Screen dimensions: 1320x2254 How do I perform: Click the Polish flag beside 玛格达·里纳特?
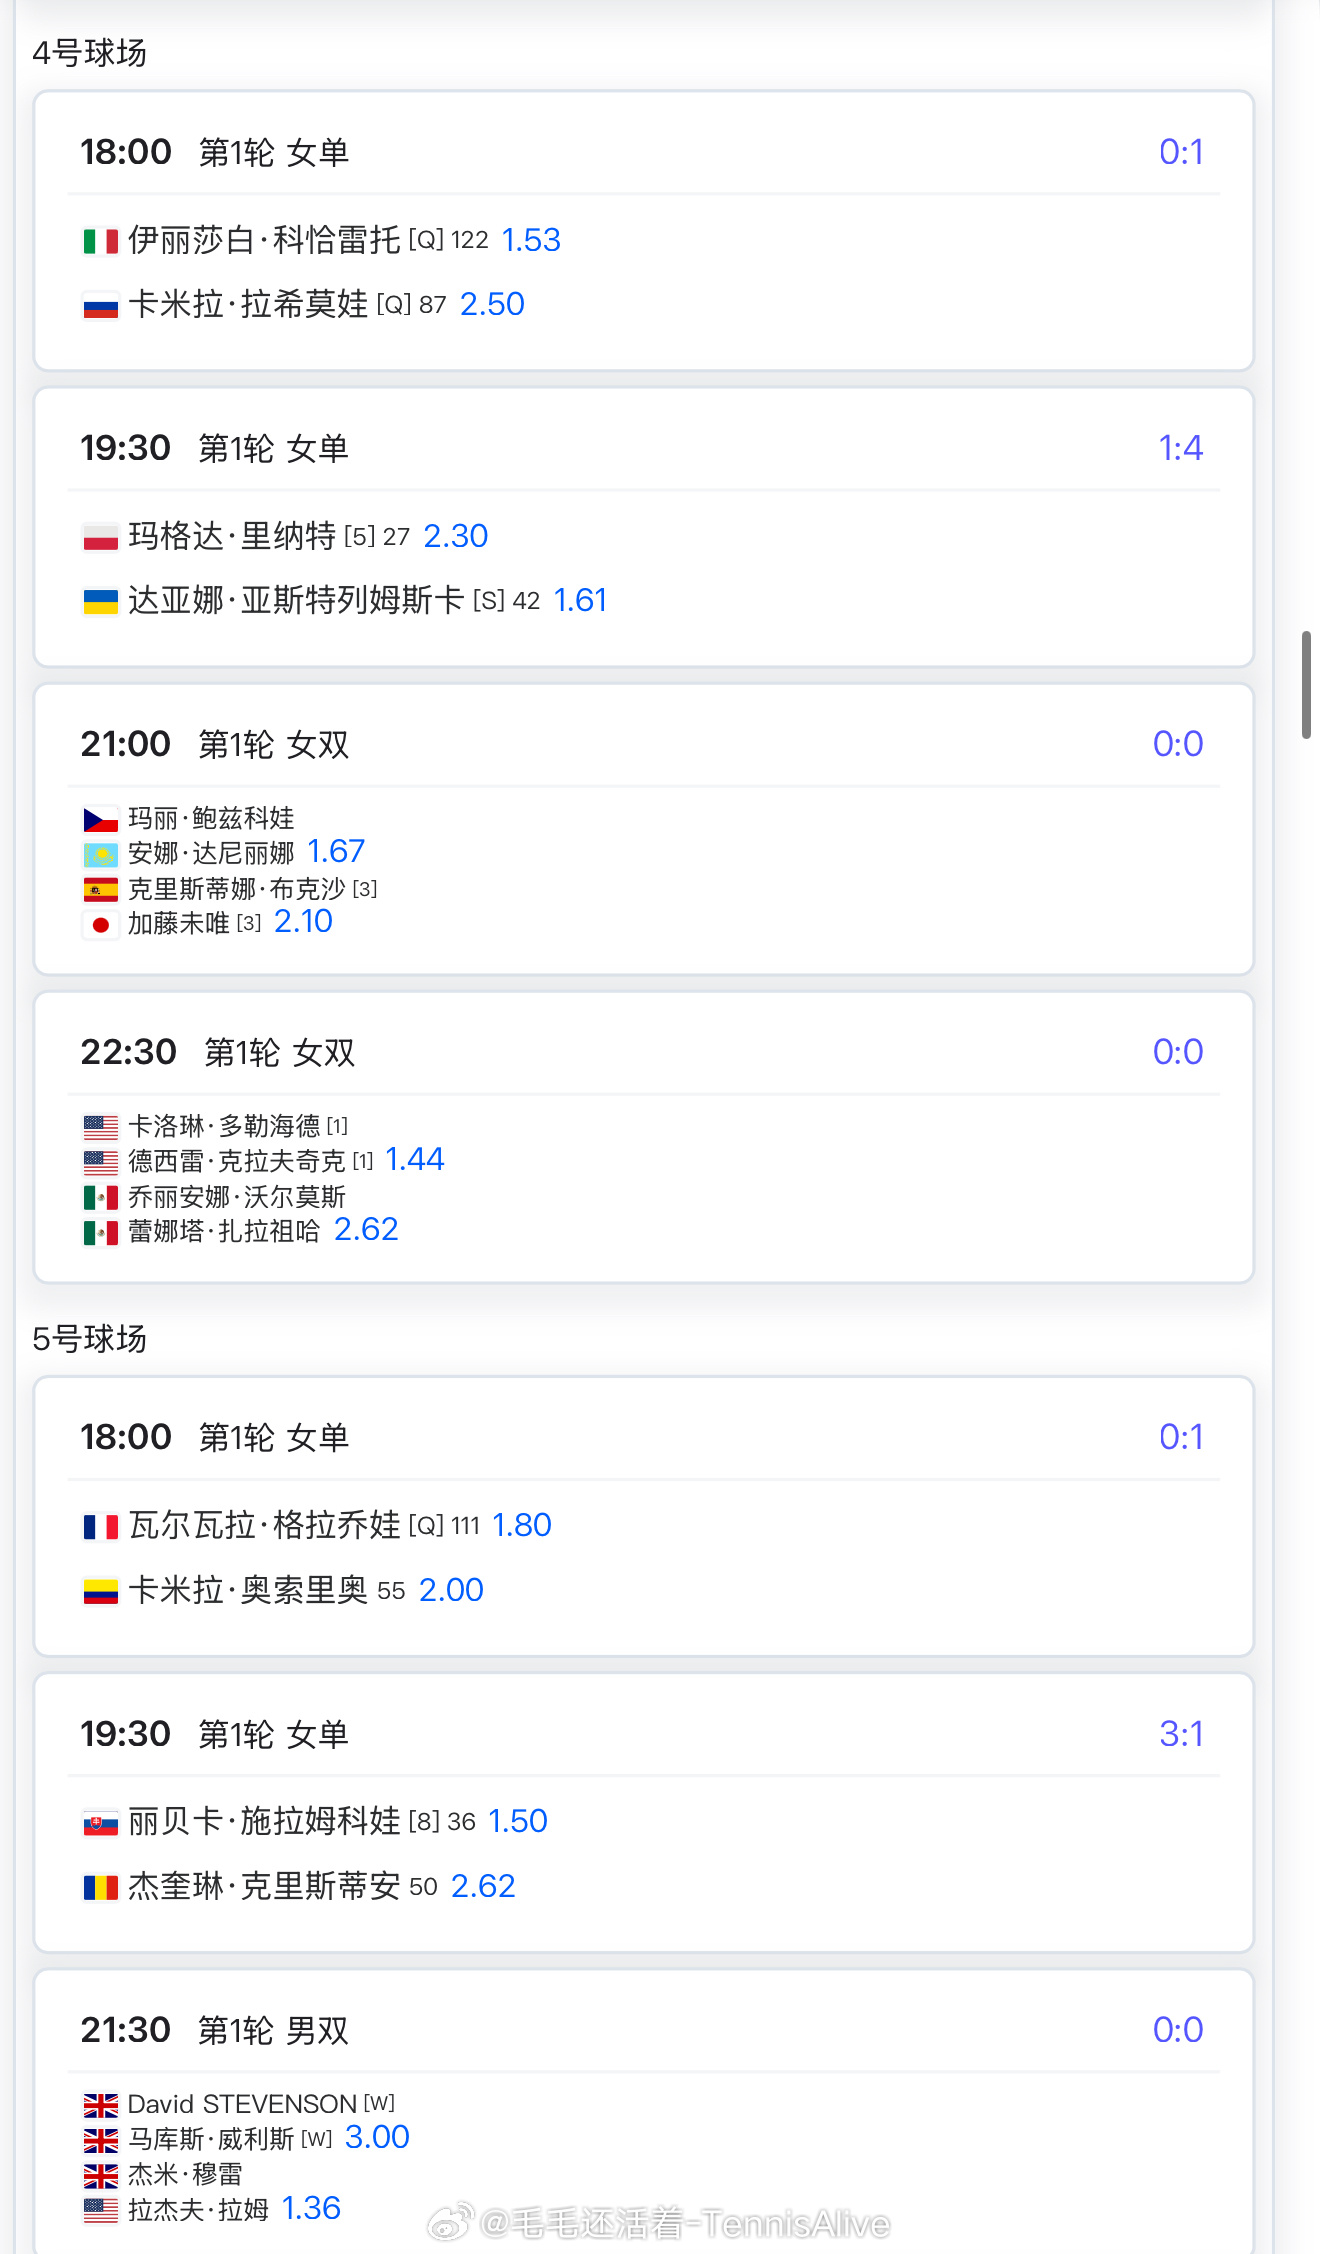[100, 537]
